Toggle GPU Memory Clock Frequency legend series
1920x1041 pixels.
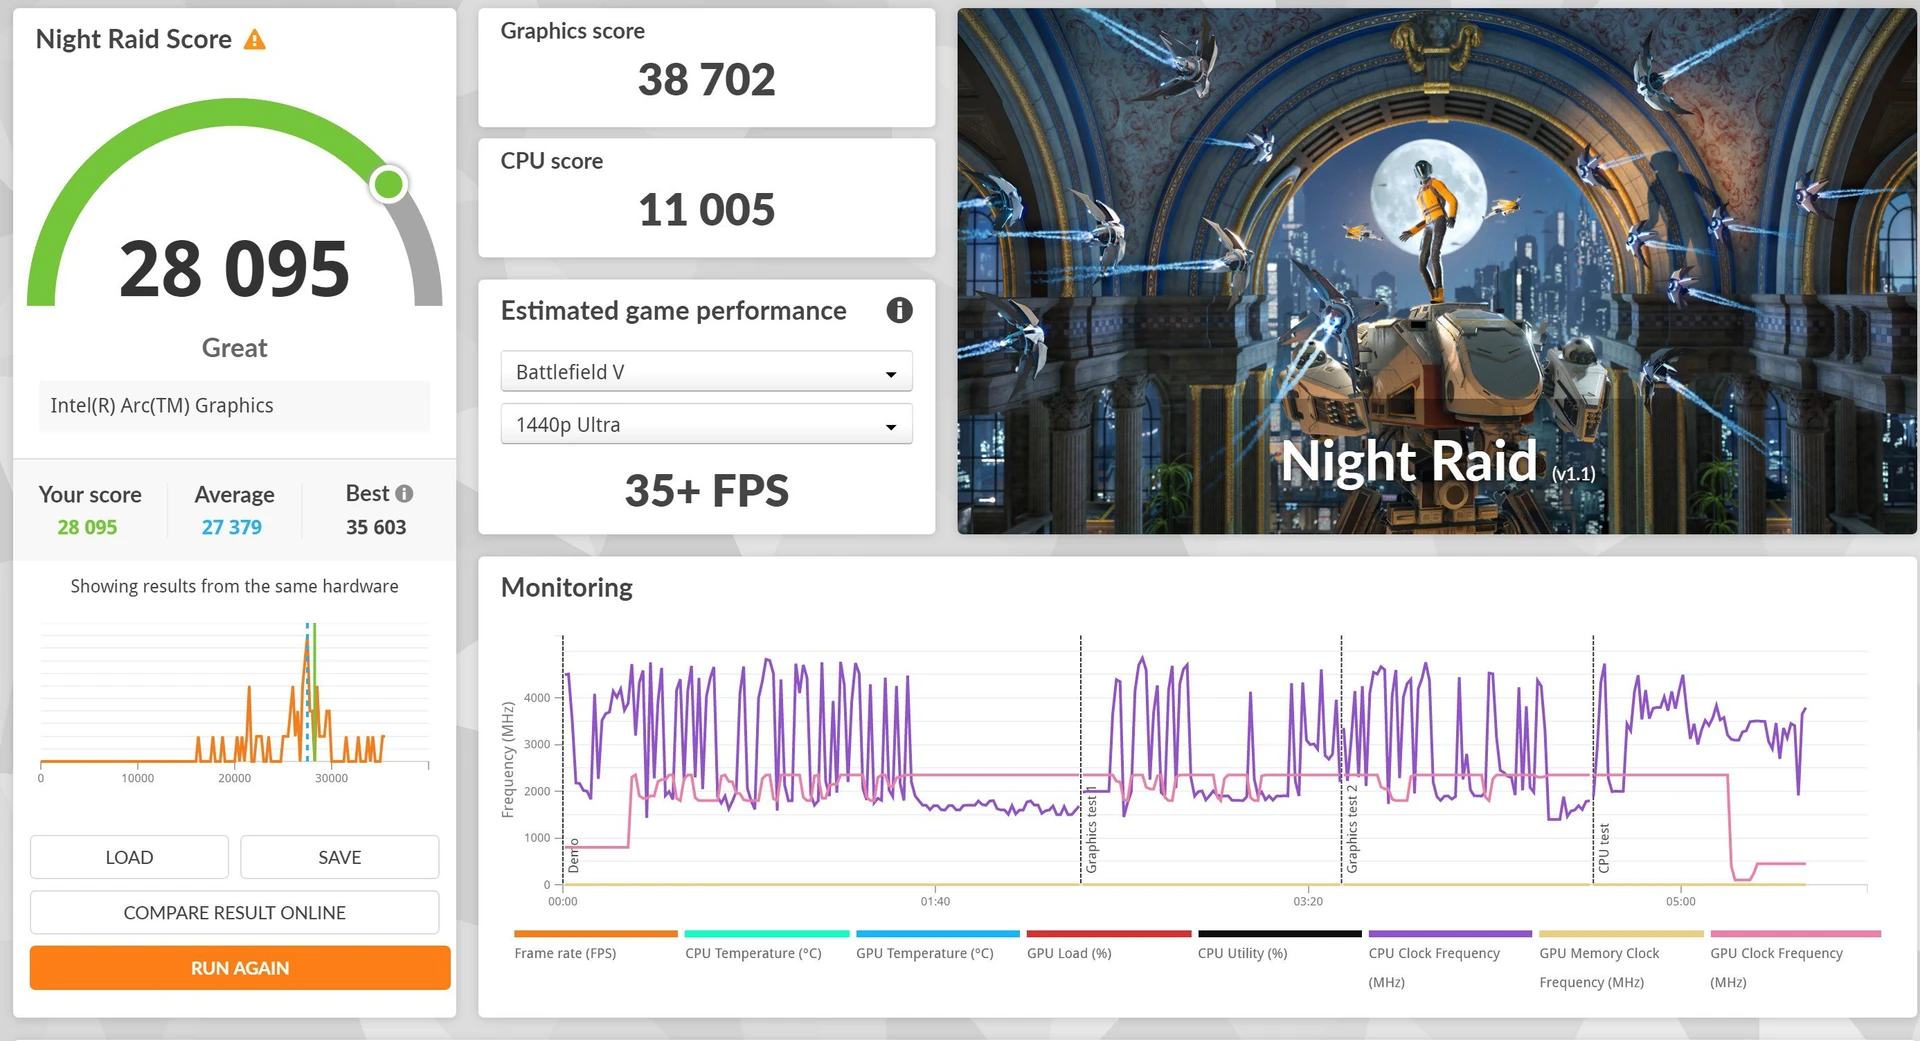pos(1621,960)
